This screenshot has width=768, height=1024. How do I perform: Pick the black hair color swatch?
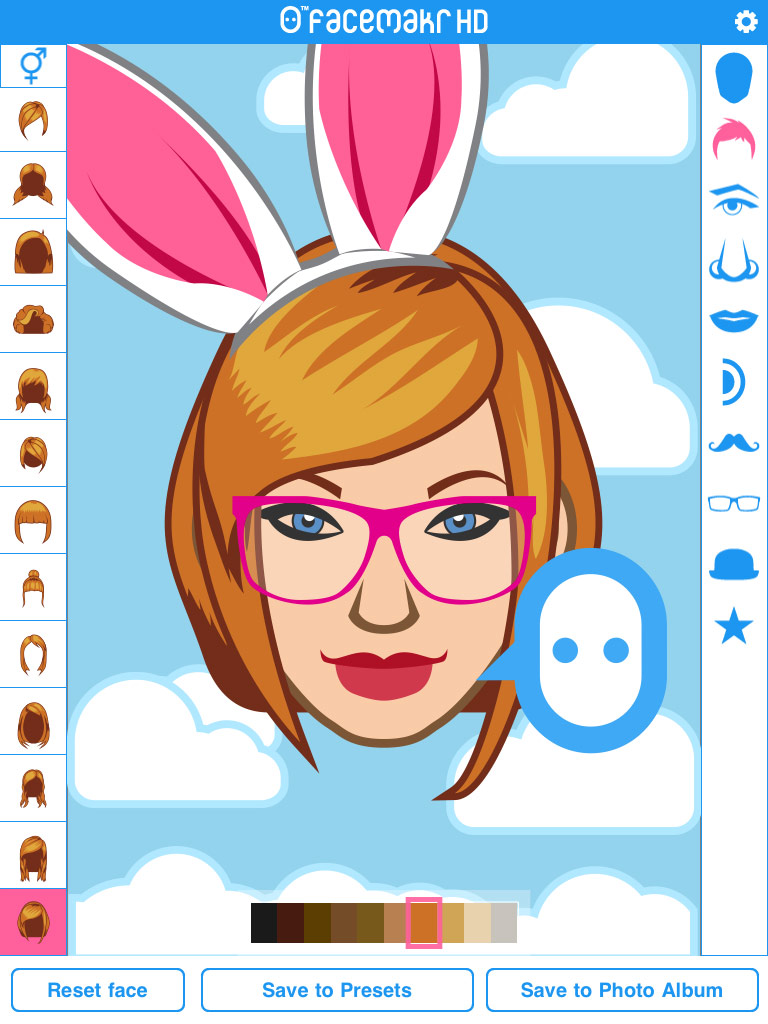[264, 923]
